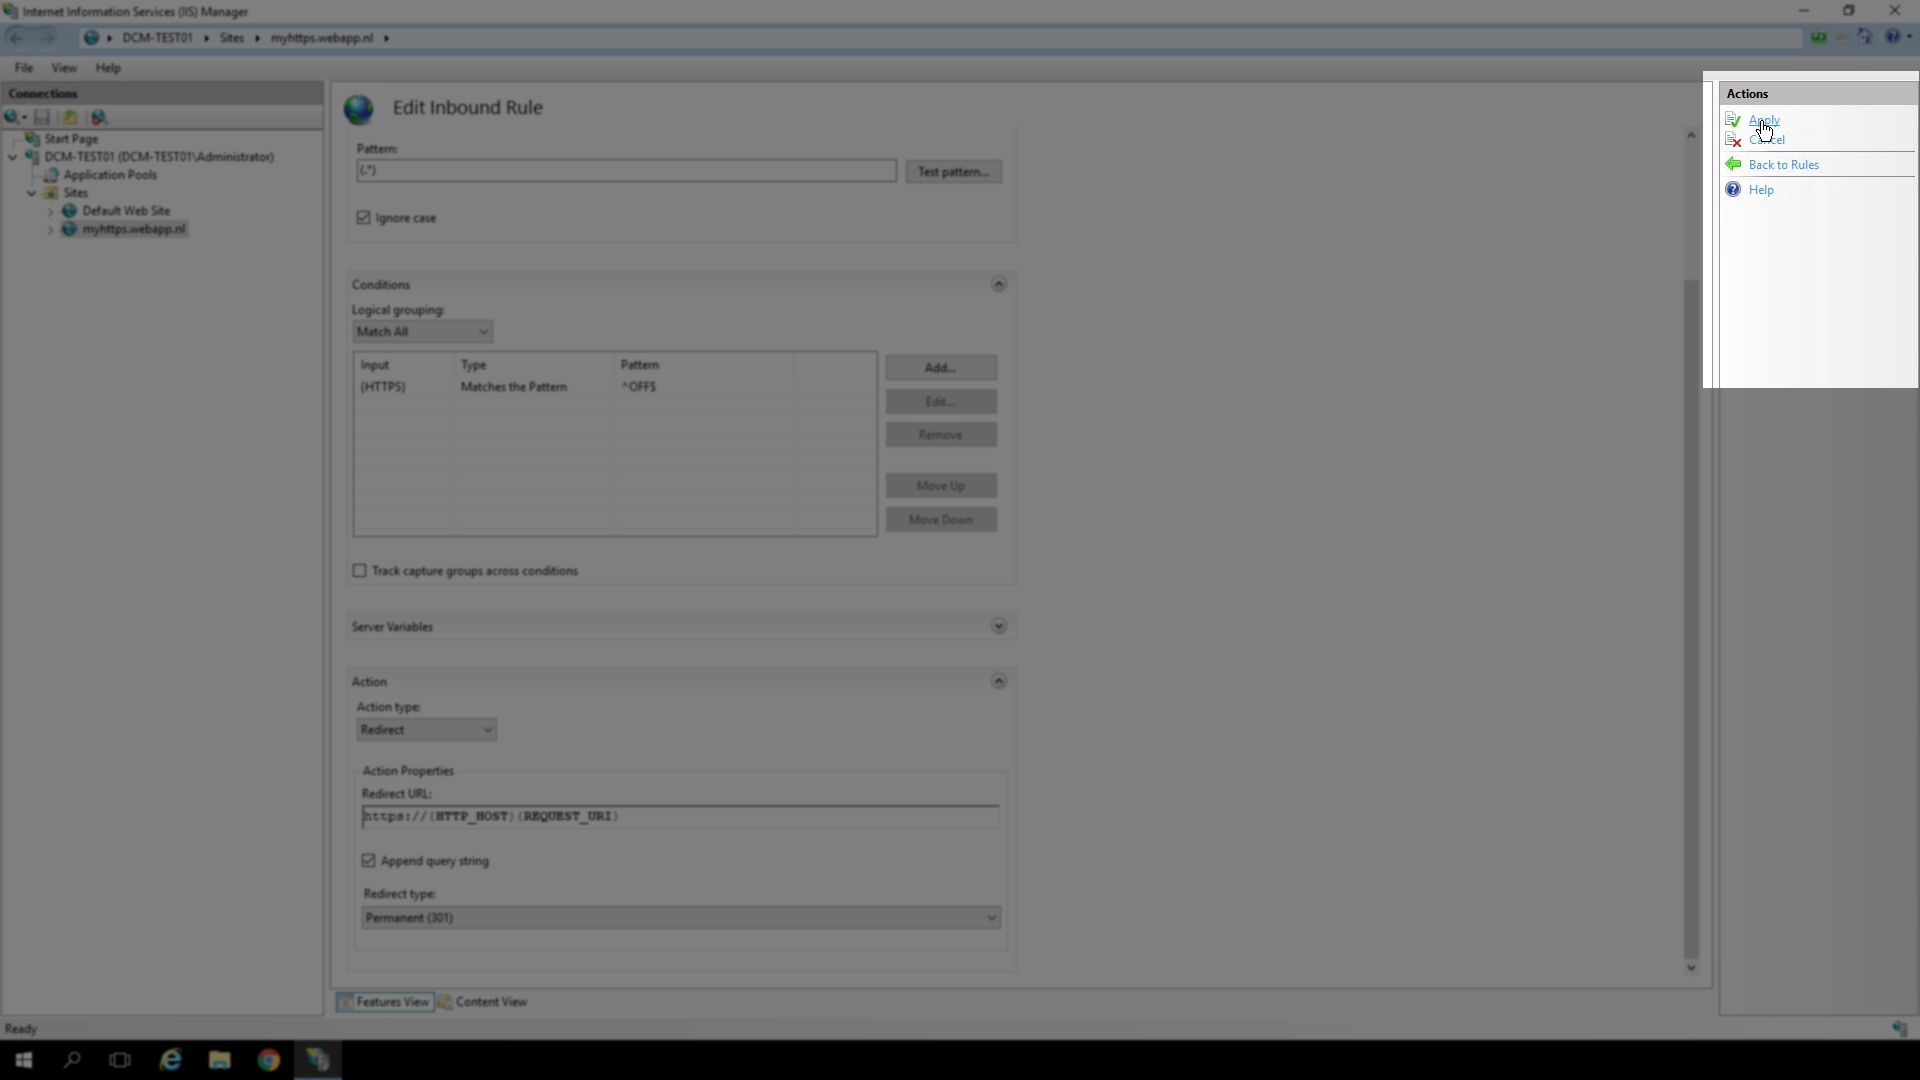Open Task View from taskbar
Viewport: 1920px width, 1080px height.
pos(120,1060)
